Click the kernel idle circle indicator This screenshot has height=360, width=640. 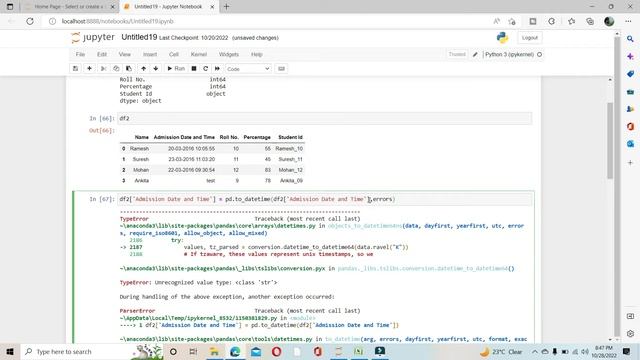tap(540, 54)
